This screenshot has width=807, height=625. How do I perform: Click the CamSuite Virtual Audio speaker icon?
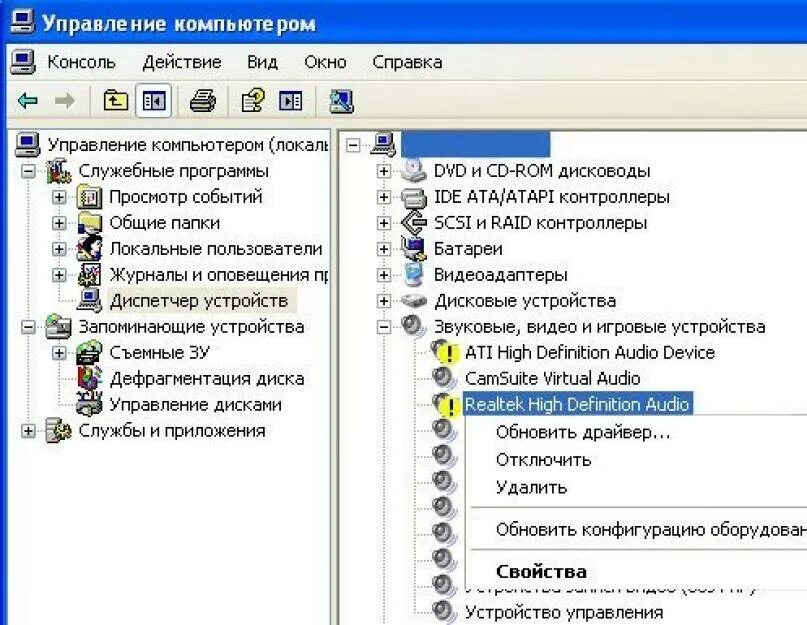point(444,378)
